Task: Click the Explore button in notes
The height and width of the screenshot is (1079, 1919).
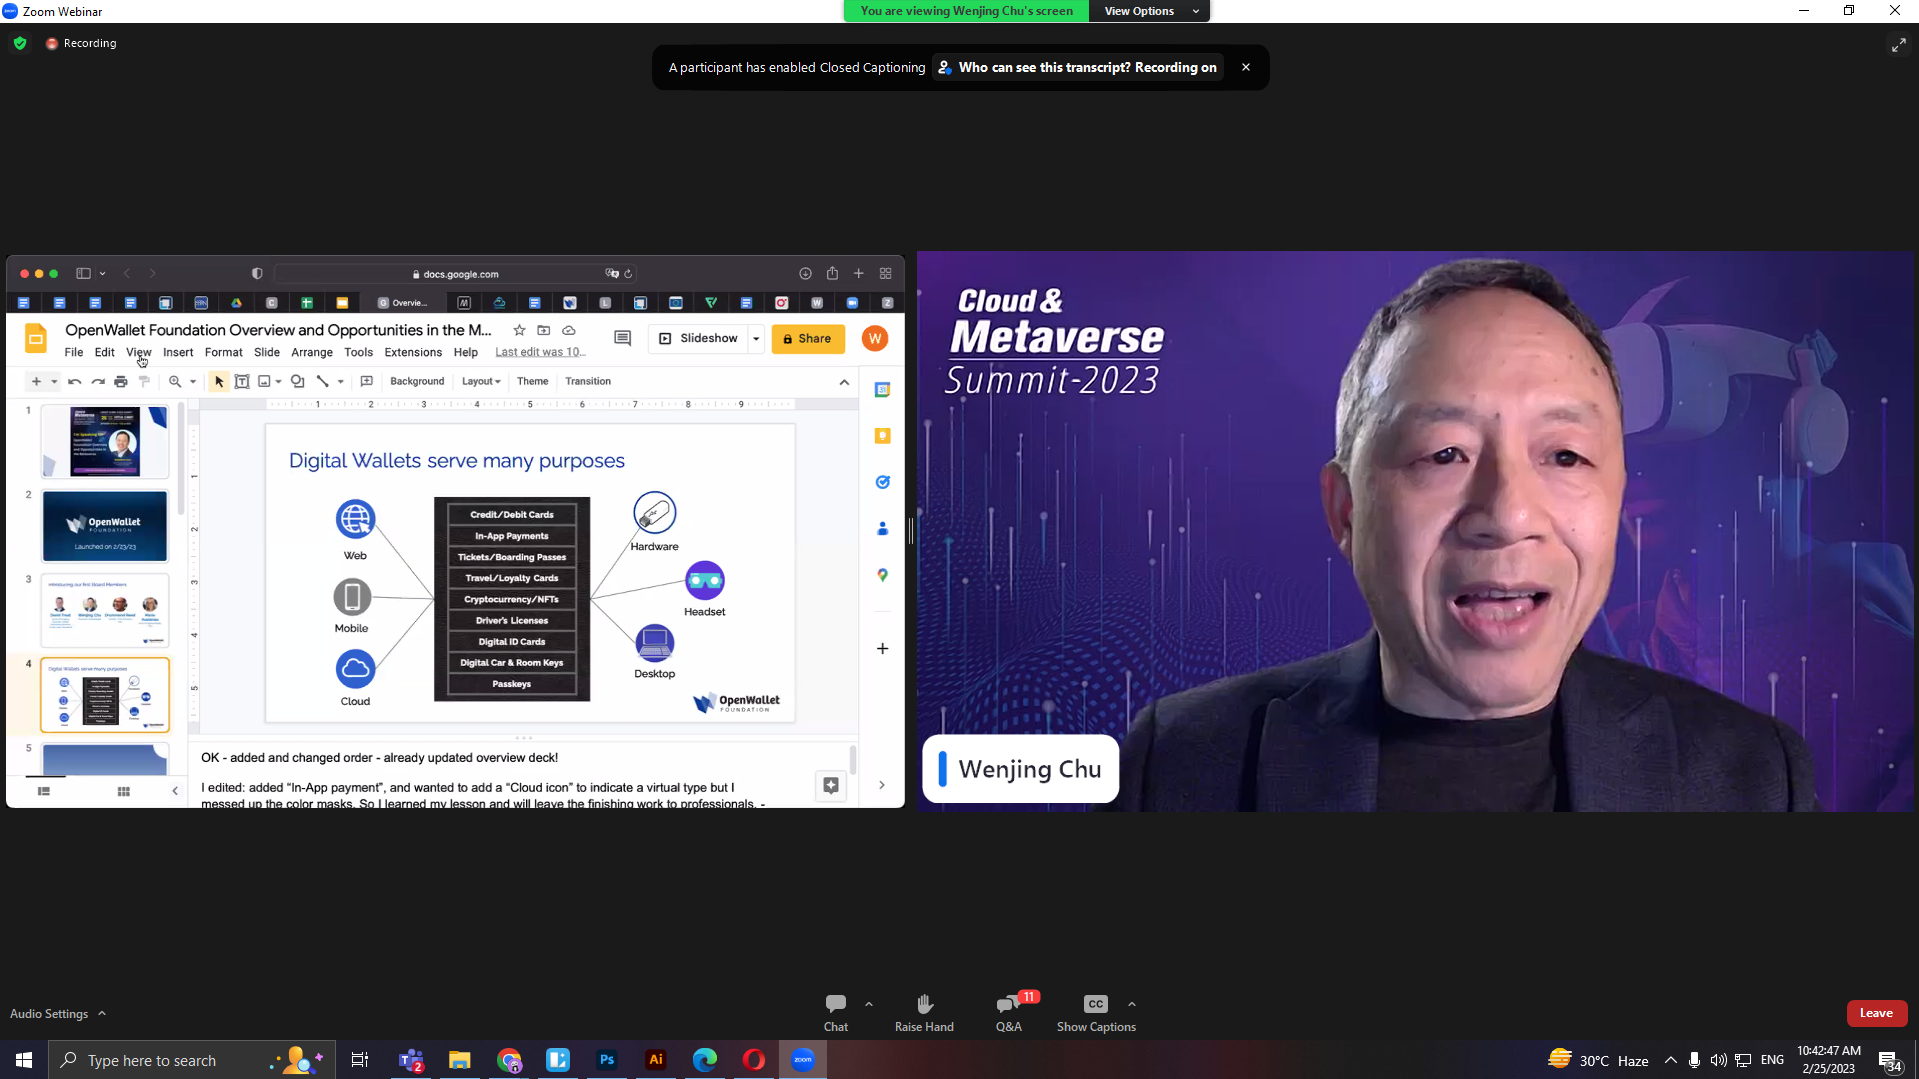Action: coord(831,786)
